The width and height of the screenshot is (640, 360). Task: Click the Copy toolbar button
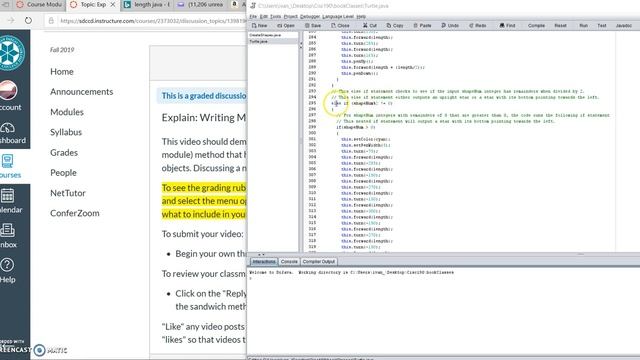[395, 25]
